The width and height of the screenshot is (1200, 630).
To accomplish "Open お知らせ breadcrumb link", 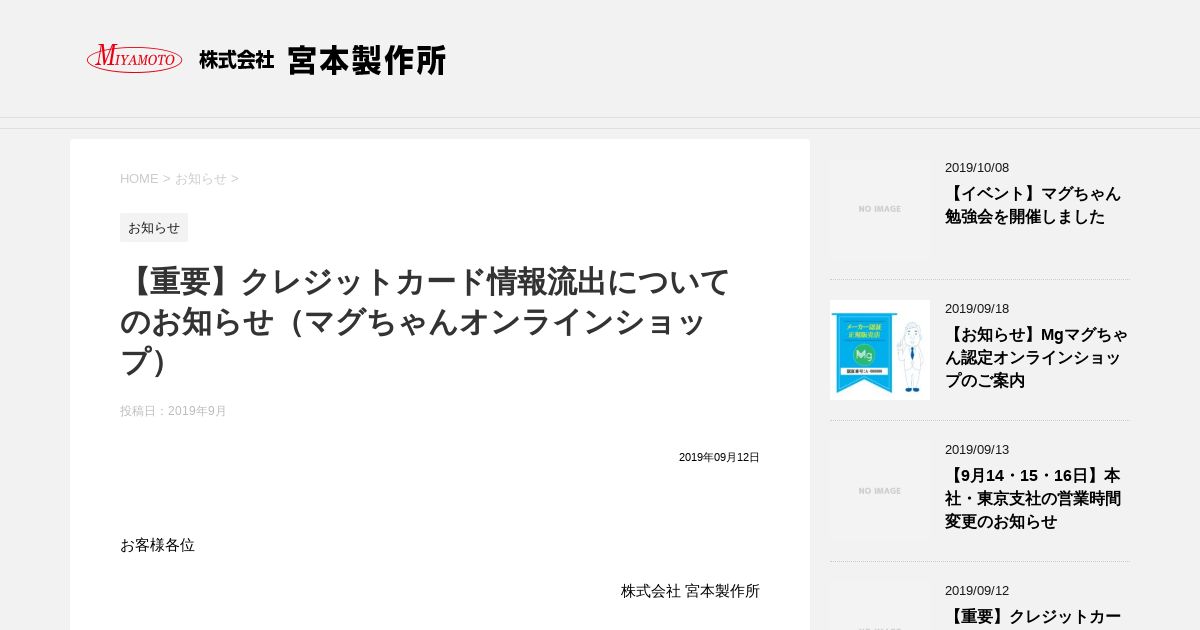I will [201, 179].
